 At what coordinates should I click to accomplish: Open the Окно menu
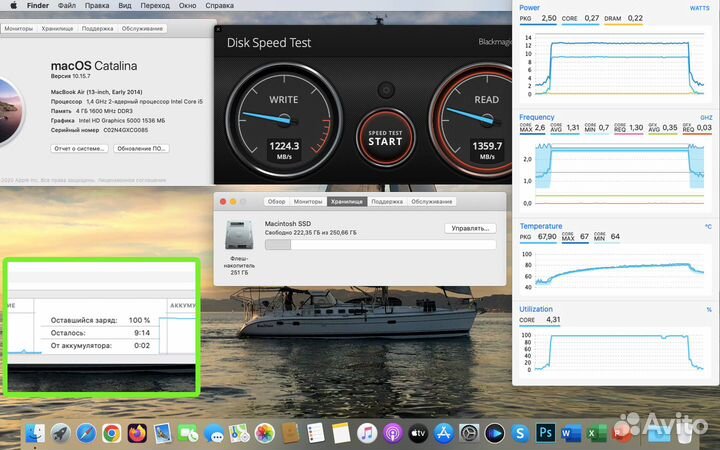point(187,6)
